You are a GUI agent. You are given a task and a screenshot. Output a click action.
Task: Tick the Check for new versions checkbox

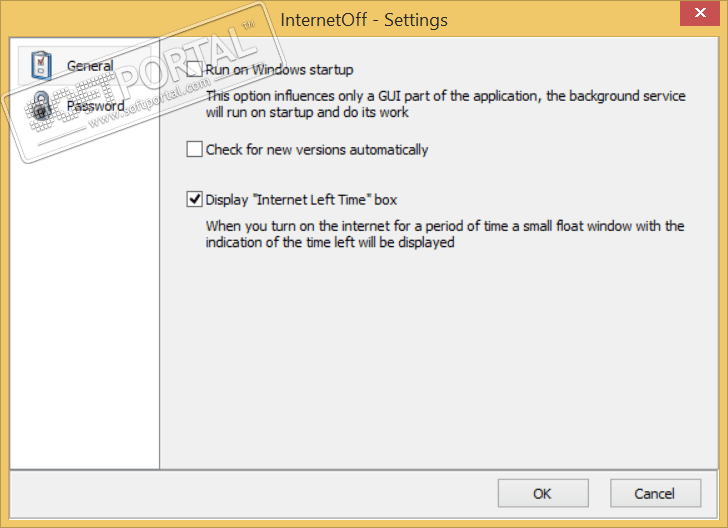coord(194,150)
